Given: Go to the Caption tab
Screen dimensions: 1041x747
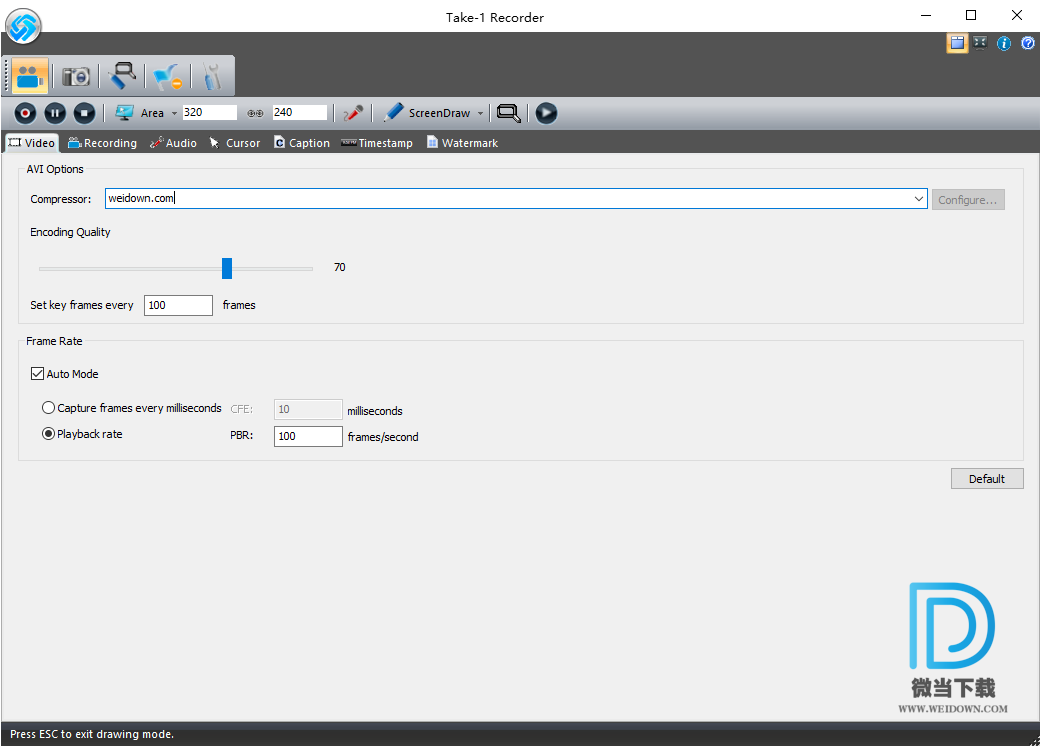Looking at the screenshot, I should (302, 143).
